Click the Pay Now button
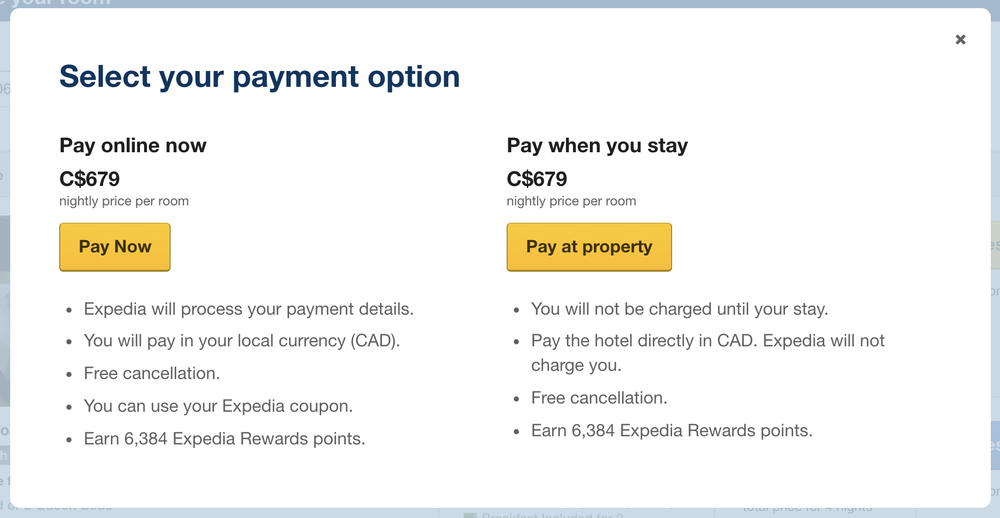 tap(115, 247)
